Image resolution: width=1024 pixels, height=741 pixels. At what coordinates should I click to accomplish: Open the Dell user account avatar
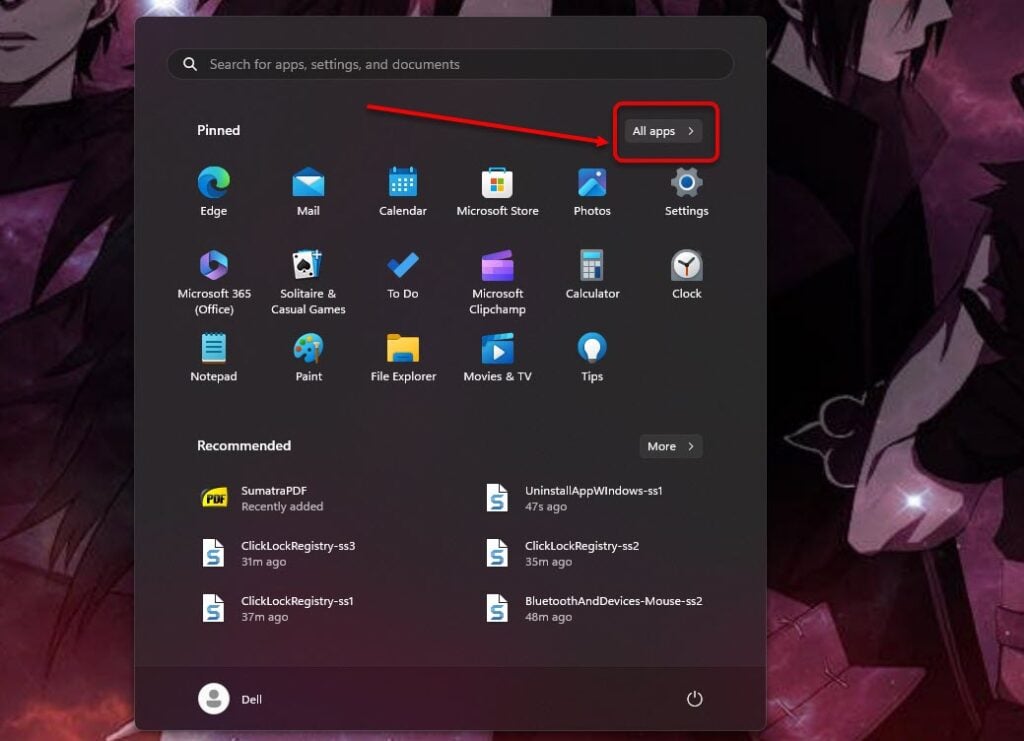tap(214, 699)
